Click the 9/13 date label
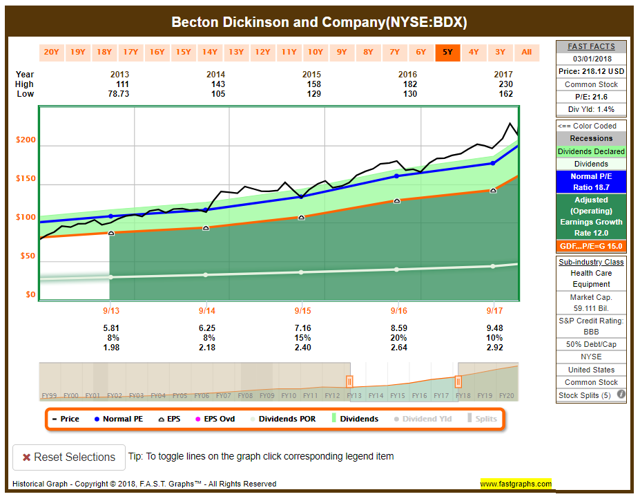Screen dimensions: 640x501 tap(111, 311)
